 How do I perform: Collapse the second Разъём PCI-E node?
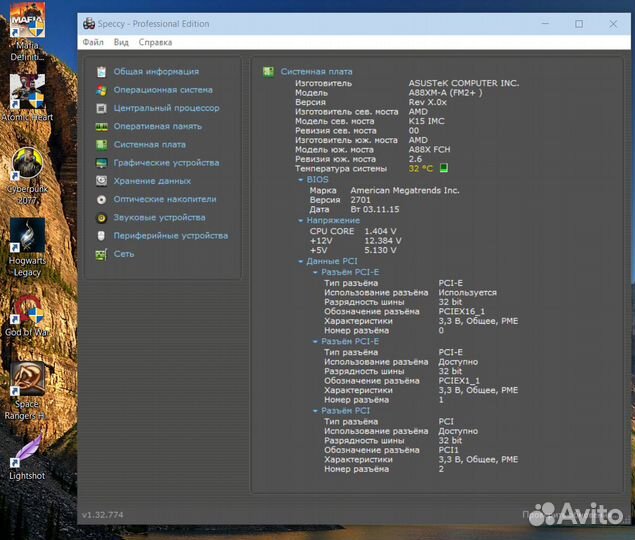point(315,342)
